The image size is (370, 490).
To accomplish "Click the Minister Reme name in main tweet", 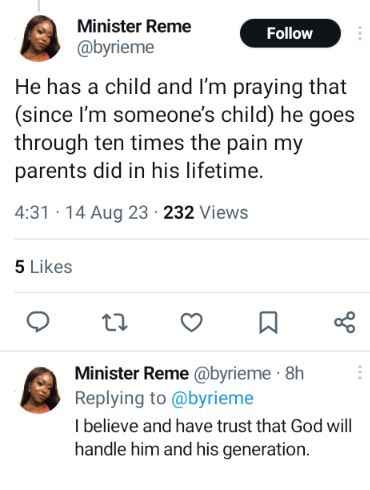I will pos(134,26).
